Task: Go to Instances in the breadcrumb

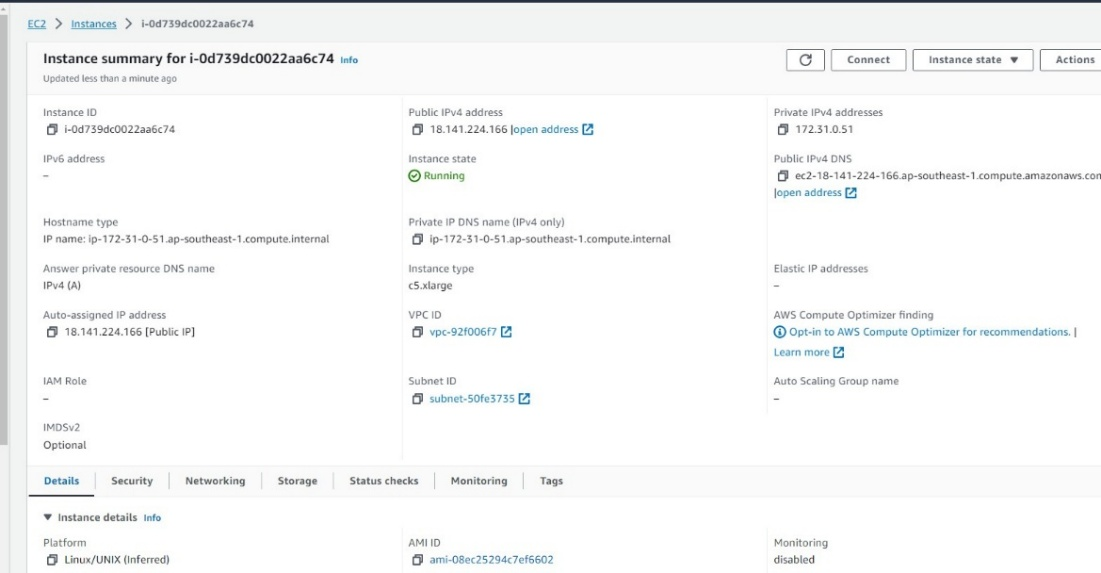Action: click(93, 24)
